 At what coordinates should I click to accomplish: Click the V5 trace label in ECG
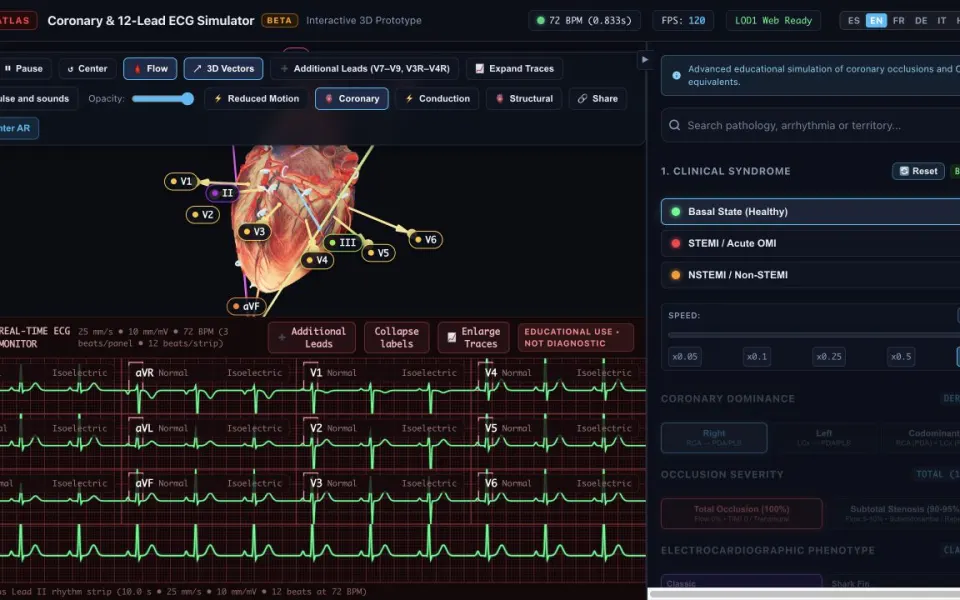click(x=491, y=428)
